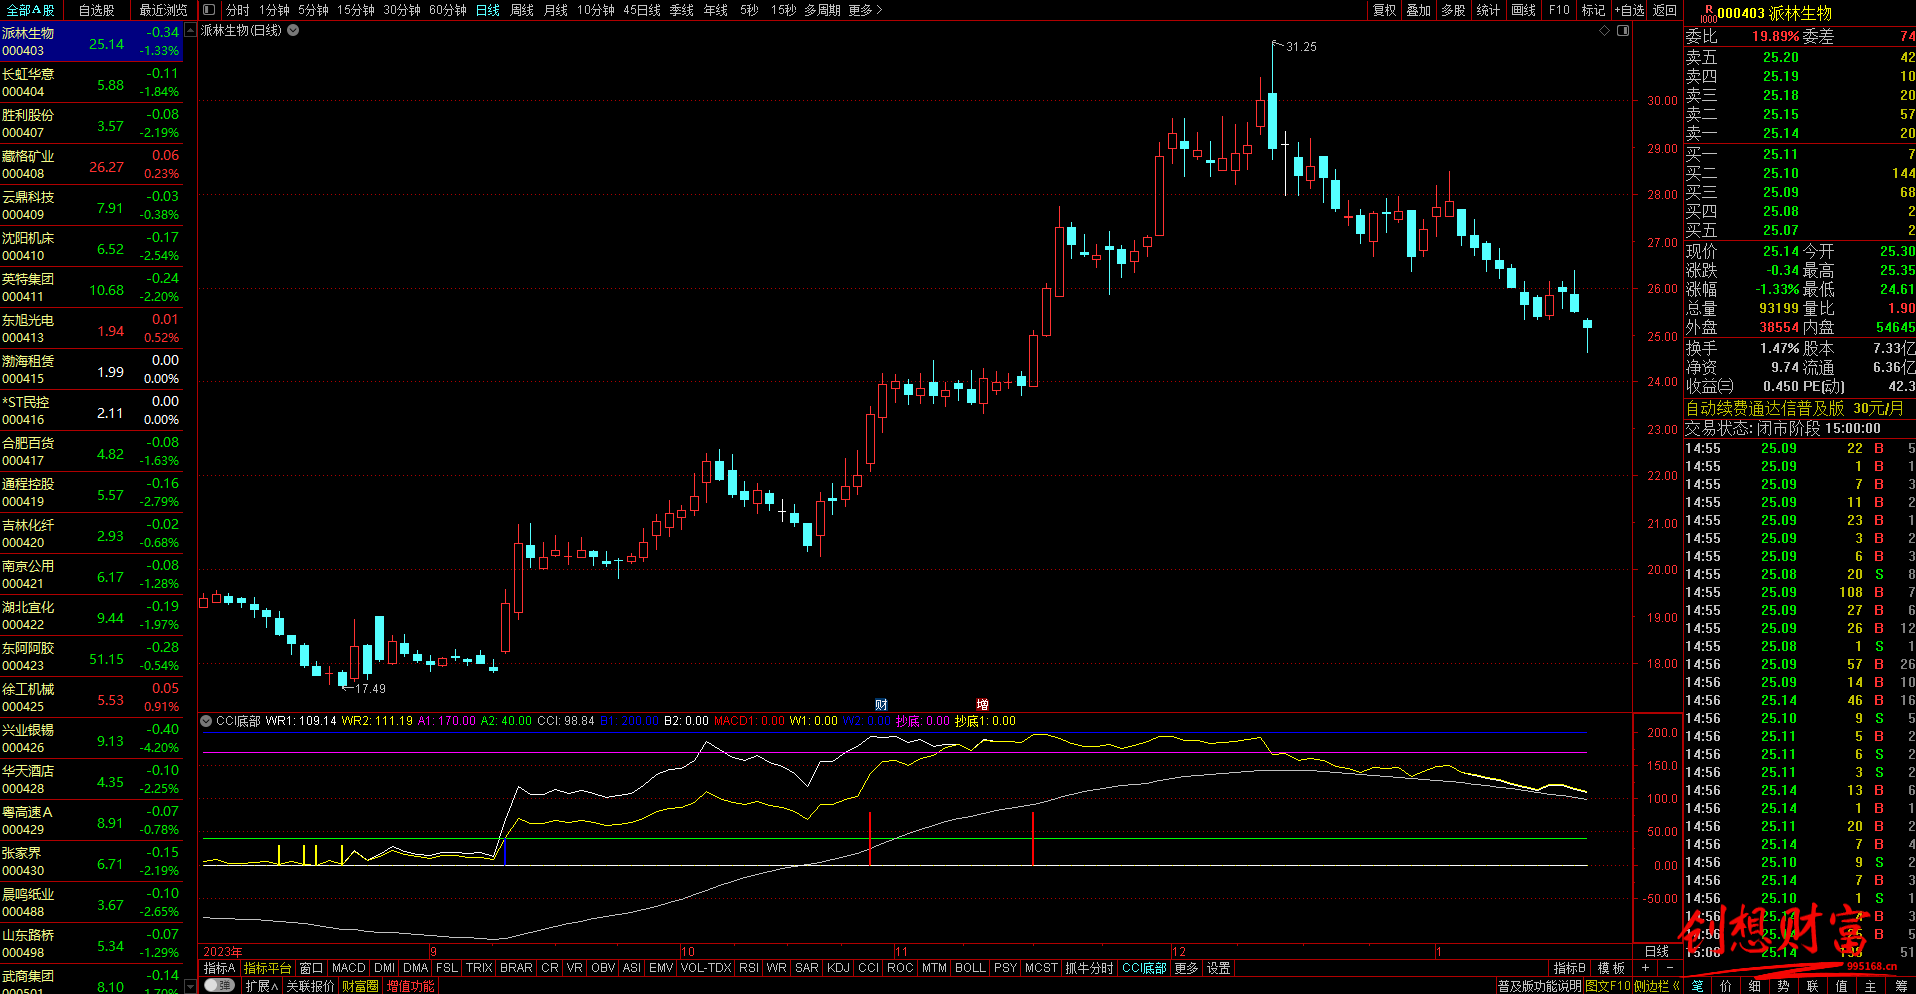
Task: Switch to 指标A indicator group
Action: [219, 968]
